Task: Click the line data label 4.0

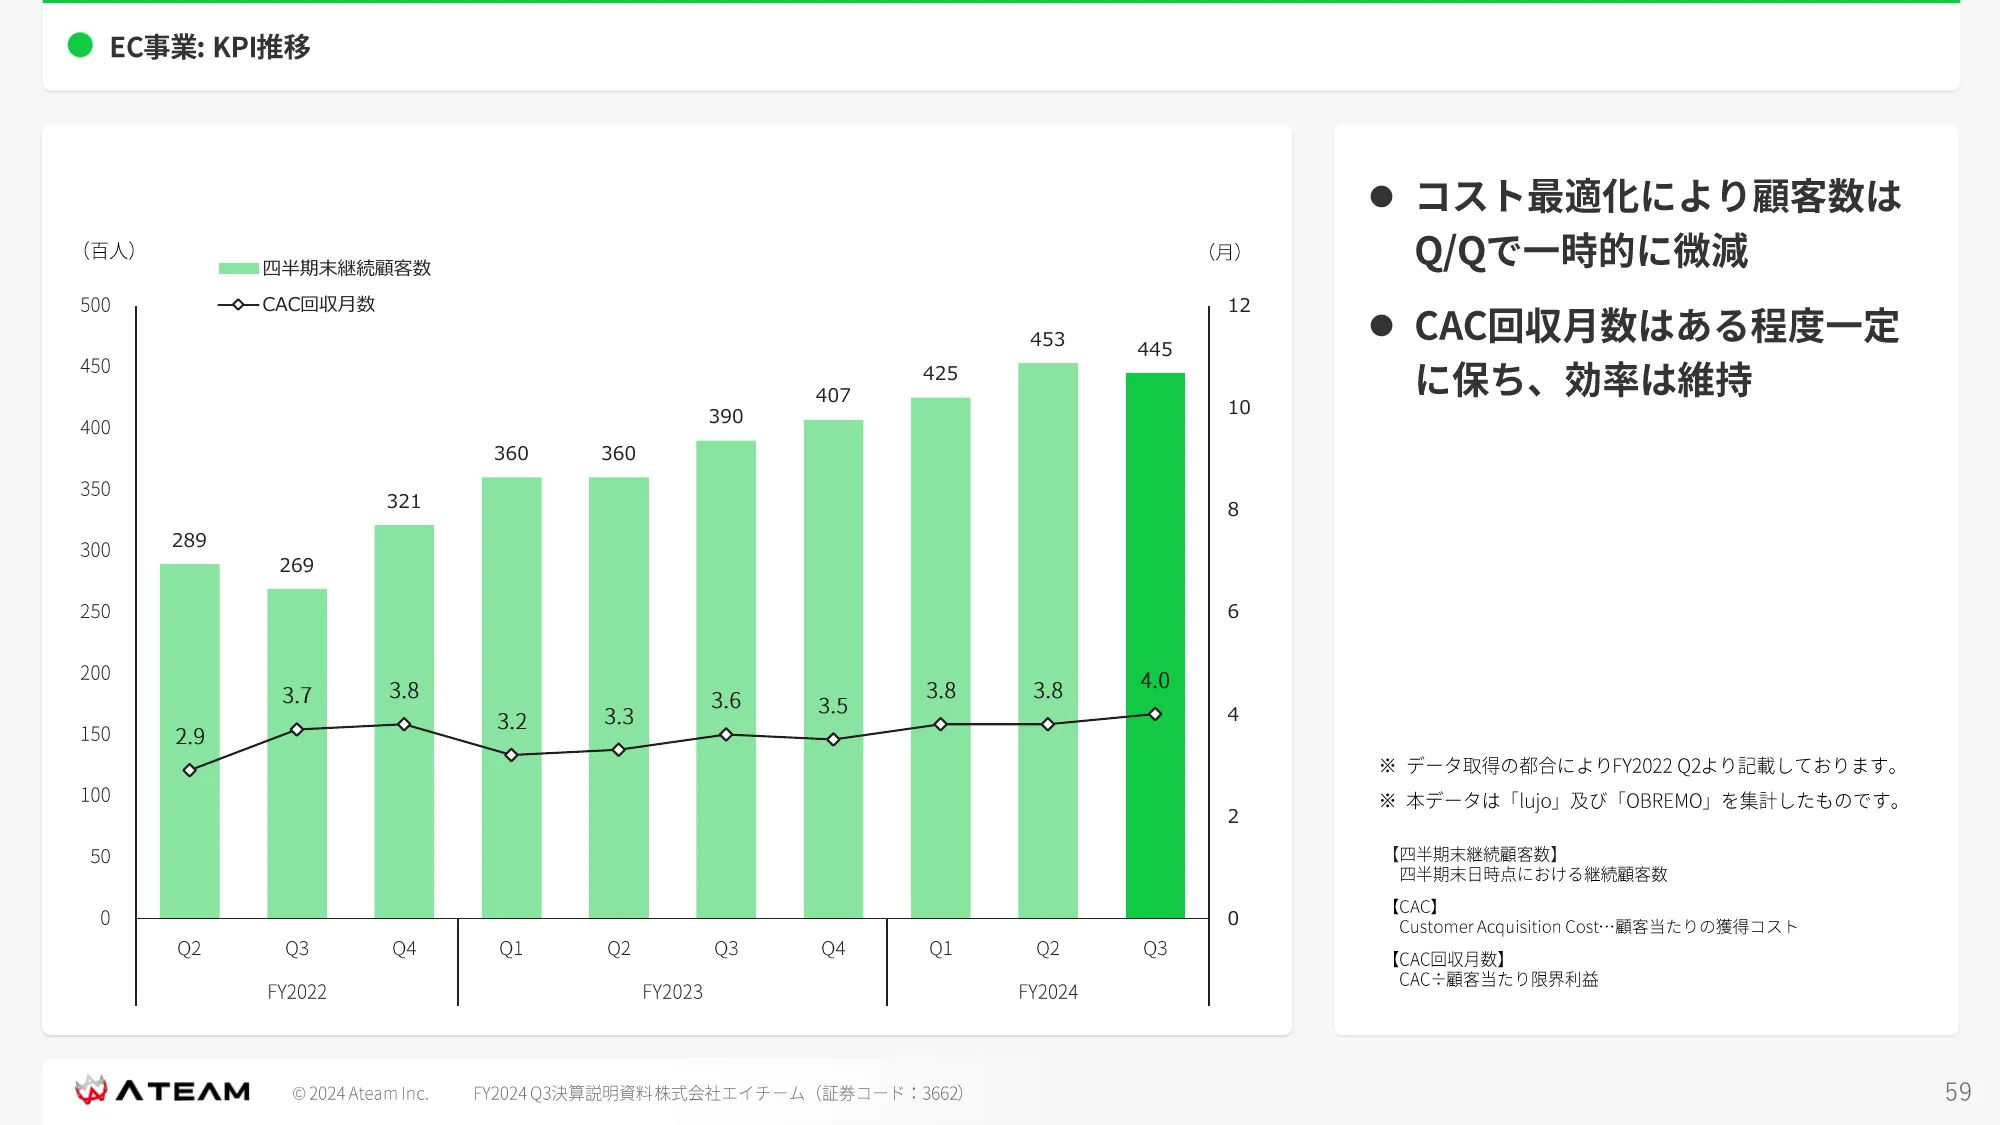Action: 1155,680
